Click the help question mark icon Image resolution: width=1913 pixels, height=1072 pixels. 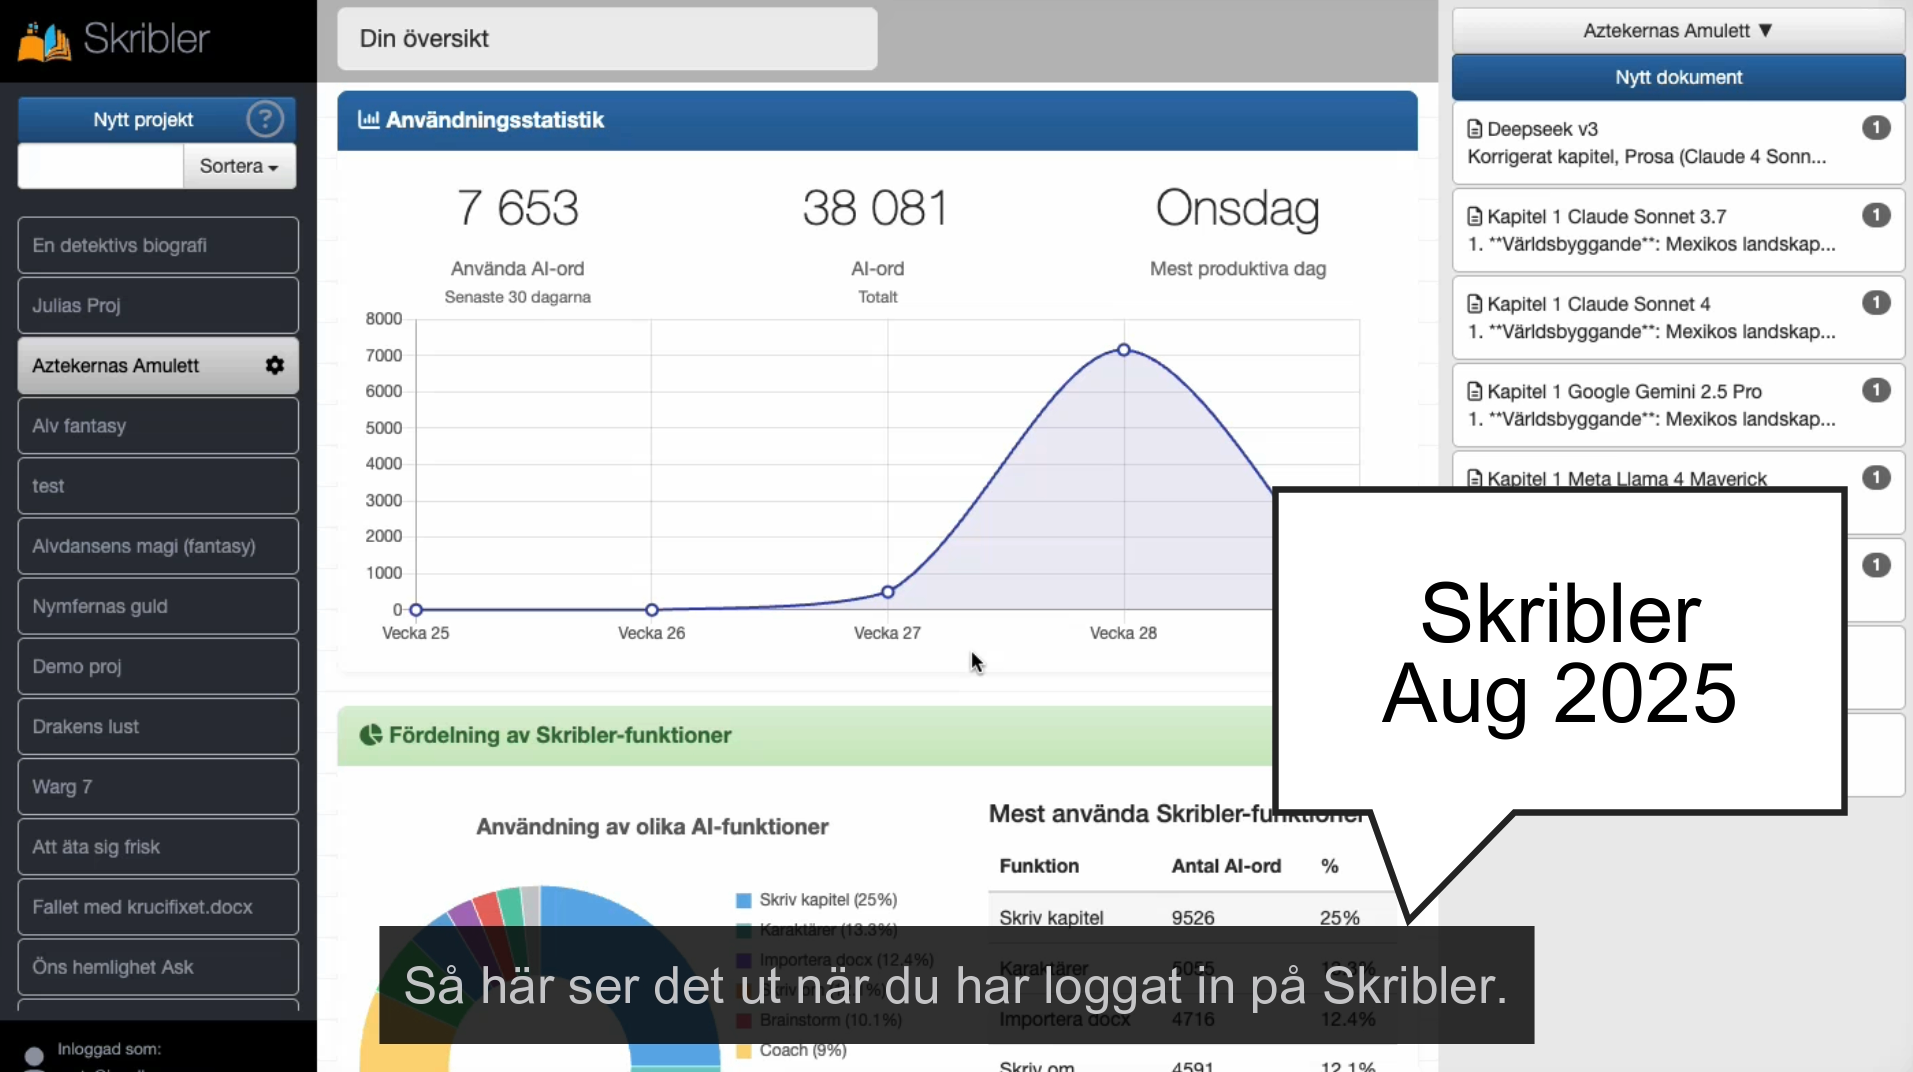[265, 119]
